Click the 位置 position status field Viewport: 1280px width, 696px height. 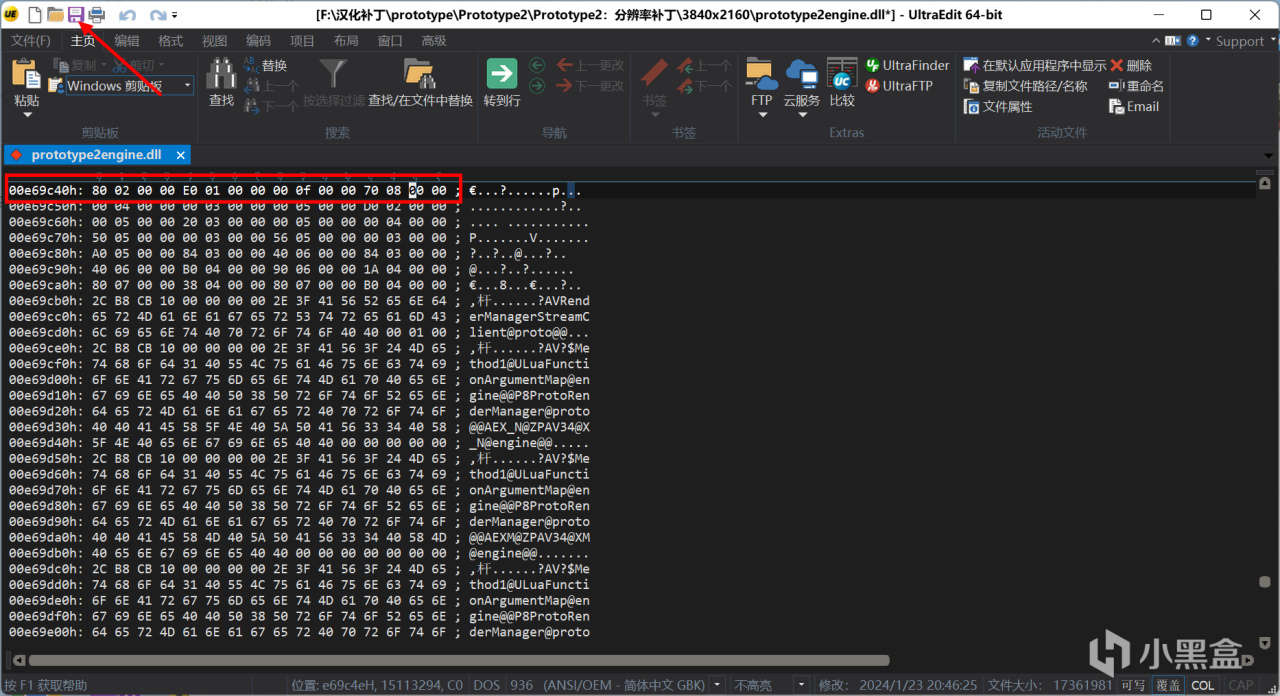coord(375,686)
